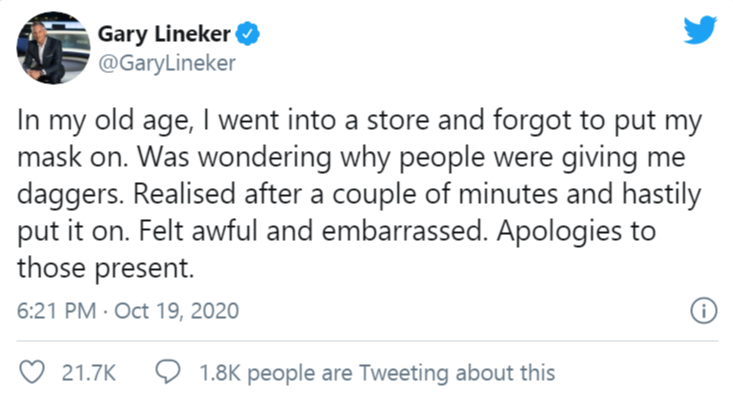Open the Twitter info circle icon
Viewport: 733px width, 396px height.
[x=704, y=310]
